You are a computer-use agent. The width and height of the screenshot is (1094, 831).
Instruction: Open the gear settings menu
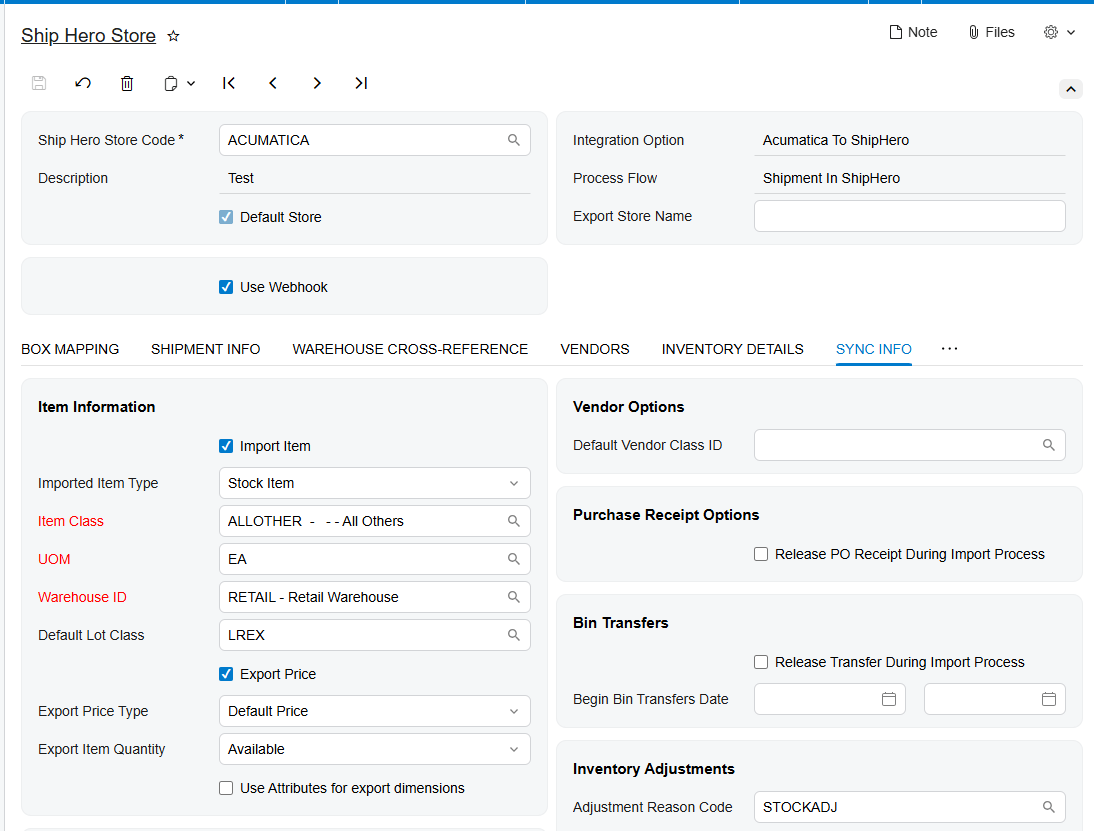point(1059,32)
